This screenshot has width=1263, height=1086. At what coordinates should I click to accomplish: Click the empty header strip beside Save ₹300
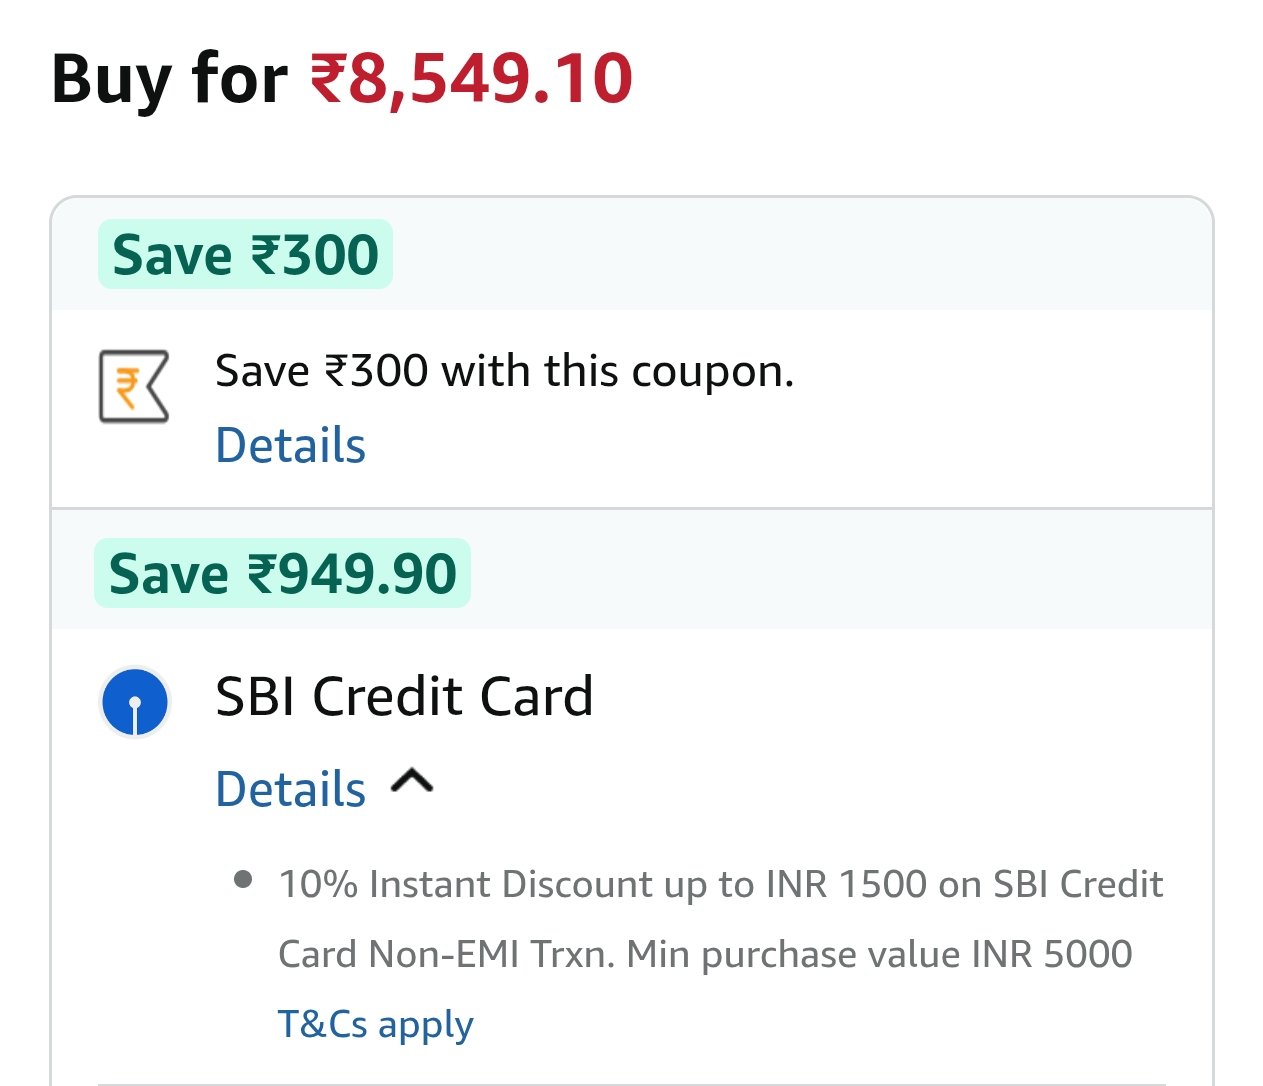tap(800, 255)
